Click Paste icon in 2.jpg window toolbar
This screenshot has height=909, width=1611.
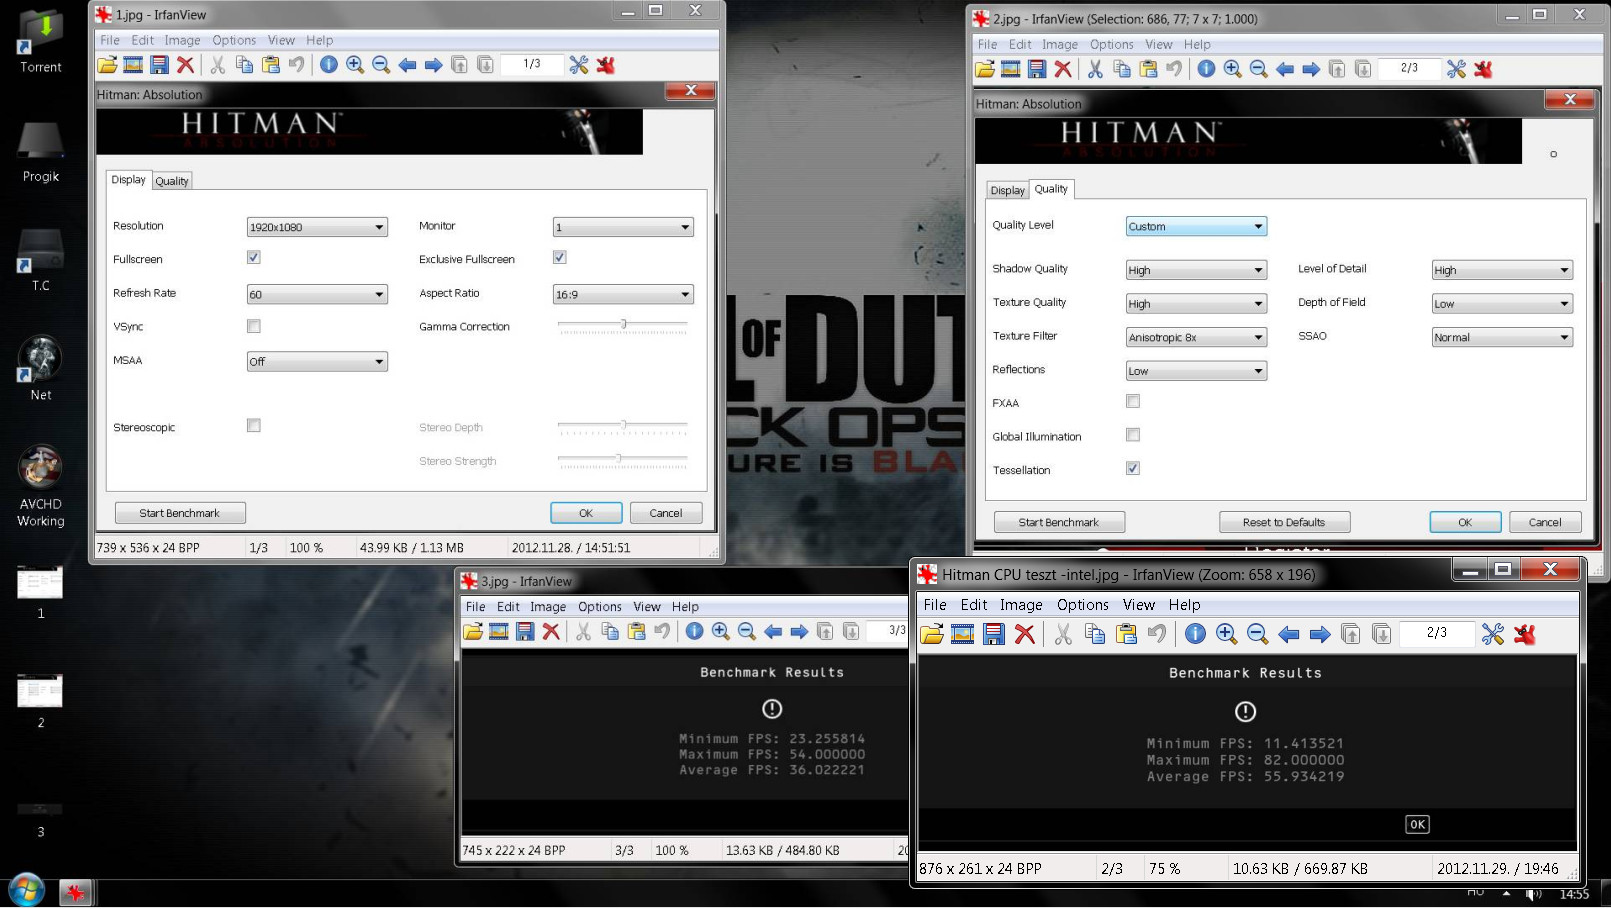click(x=1148, y=69)
